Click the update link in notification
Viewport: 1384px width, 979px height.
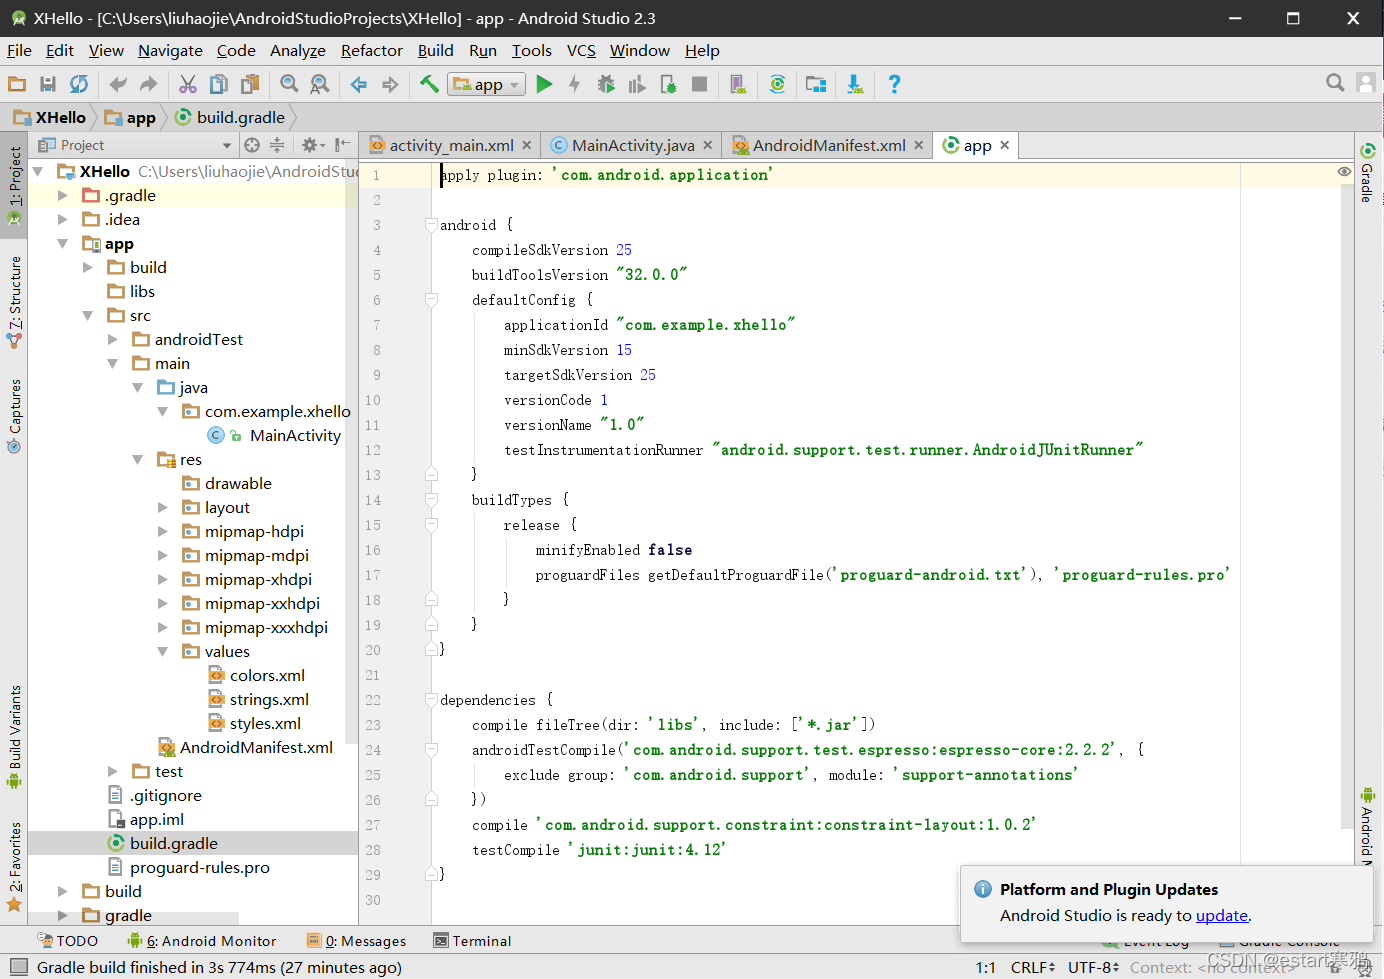tap(1221, 916)
